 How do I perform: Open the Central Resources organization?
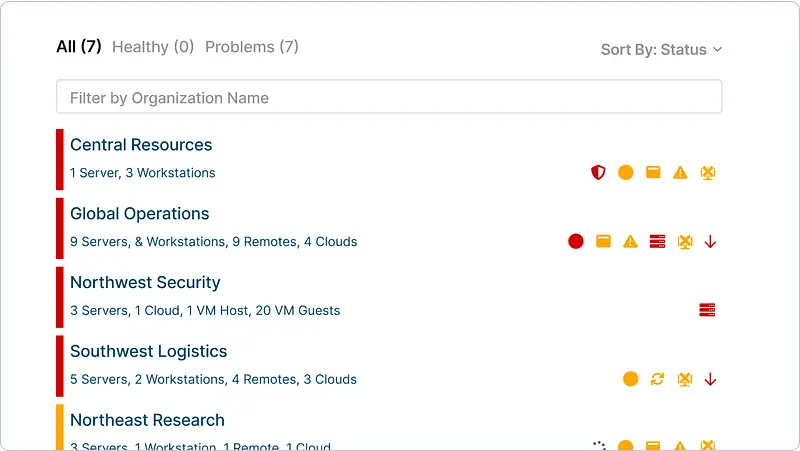coord(141,145)
